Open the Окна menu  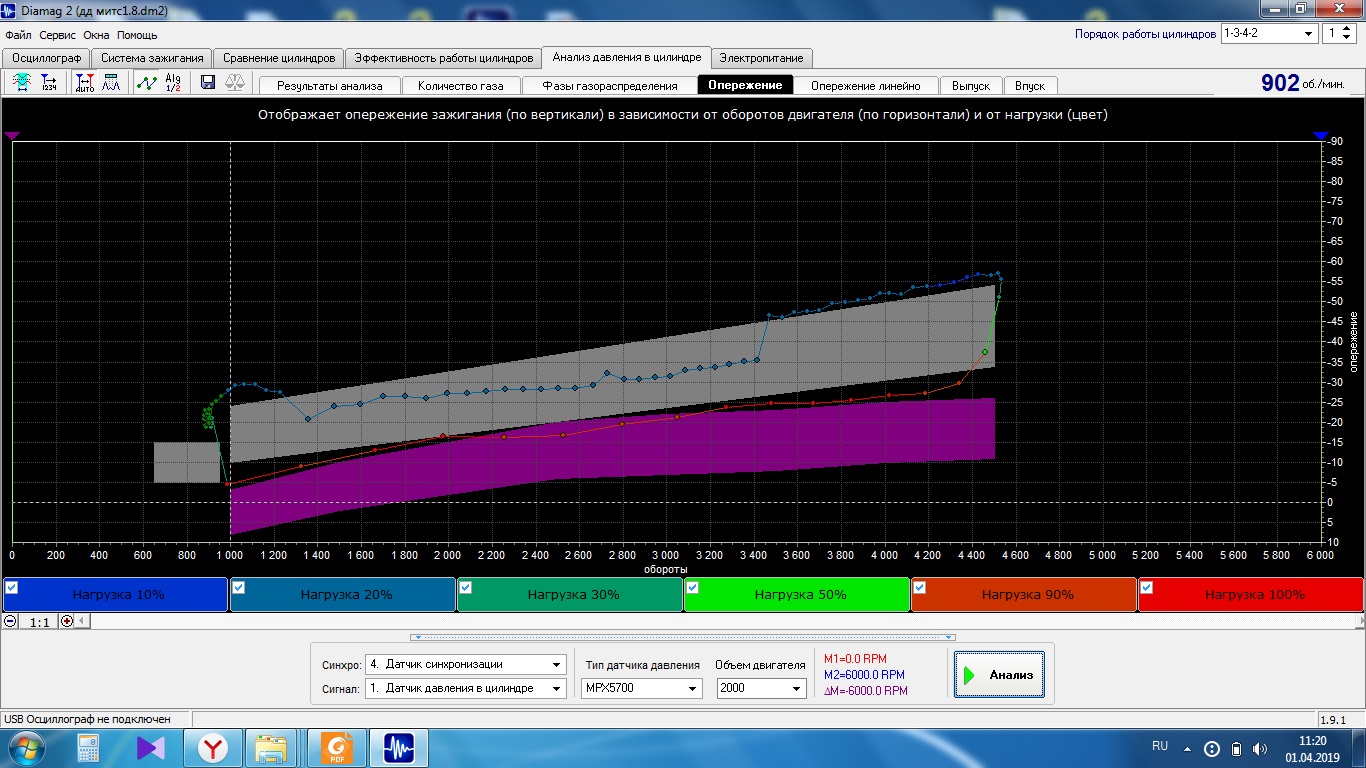(x=97, y=35)
